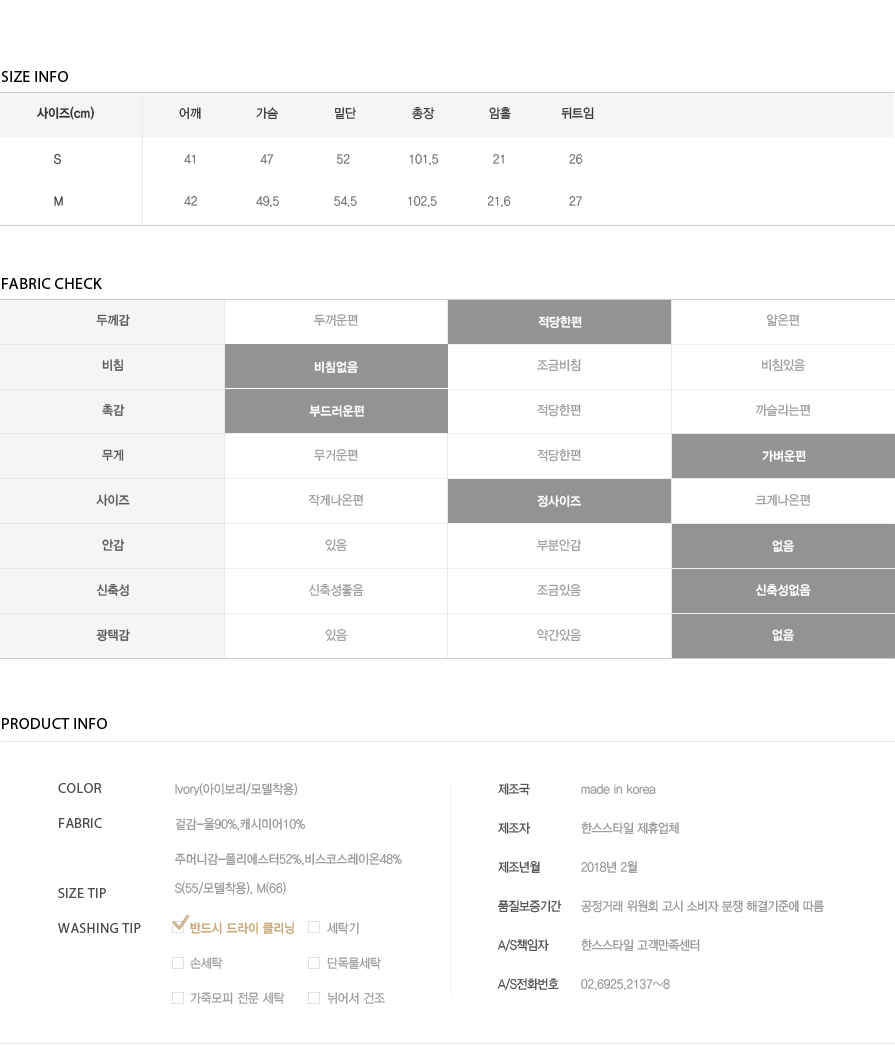The height and width of the screenshot is (1050, 895).
Task: Click the 조금있음 cell
Action: [x=559, y=590]
